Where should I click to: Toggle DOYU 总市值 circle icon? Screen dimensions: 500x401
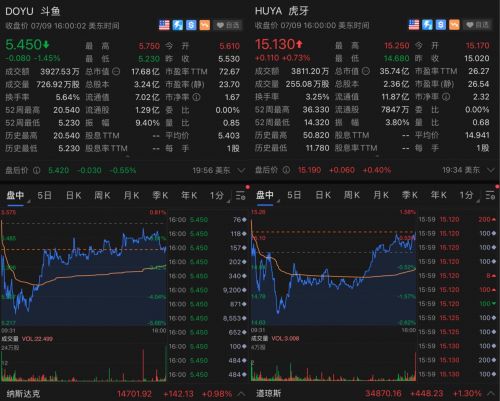point(116,71)
